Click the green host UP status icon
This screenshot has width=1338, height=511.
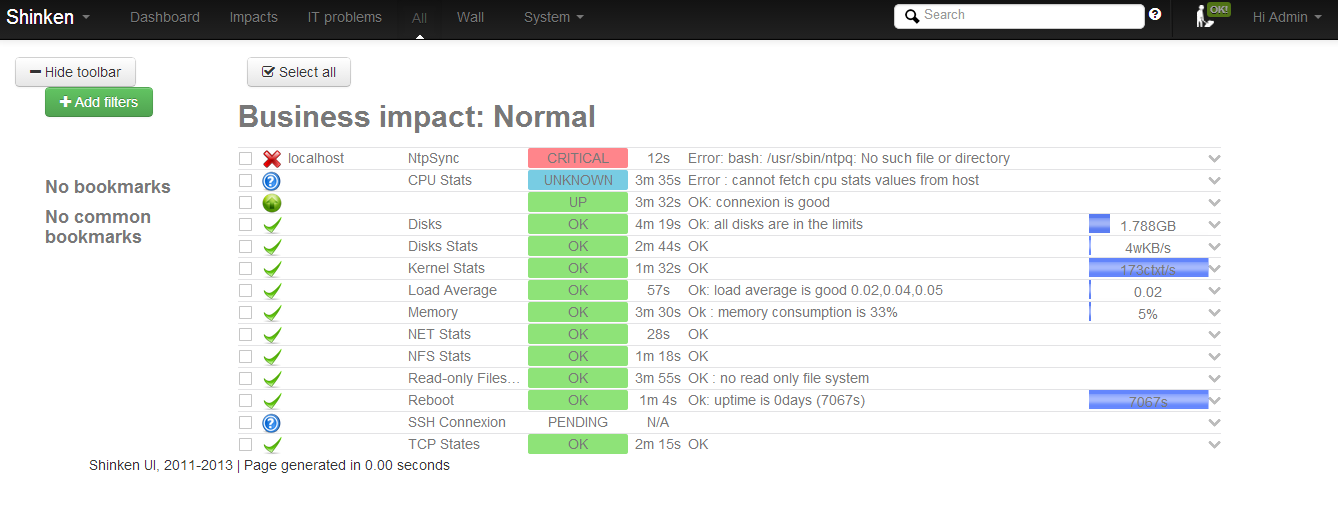(271, 203)
